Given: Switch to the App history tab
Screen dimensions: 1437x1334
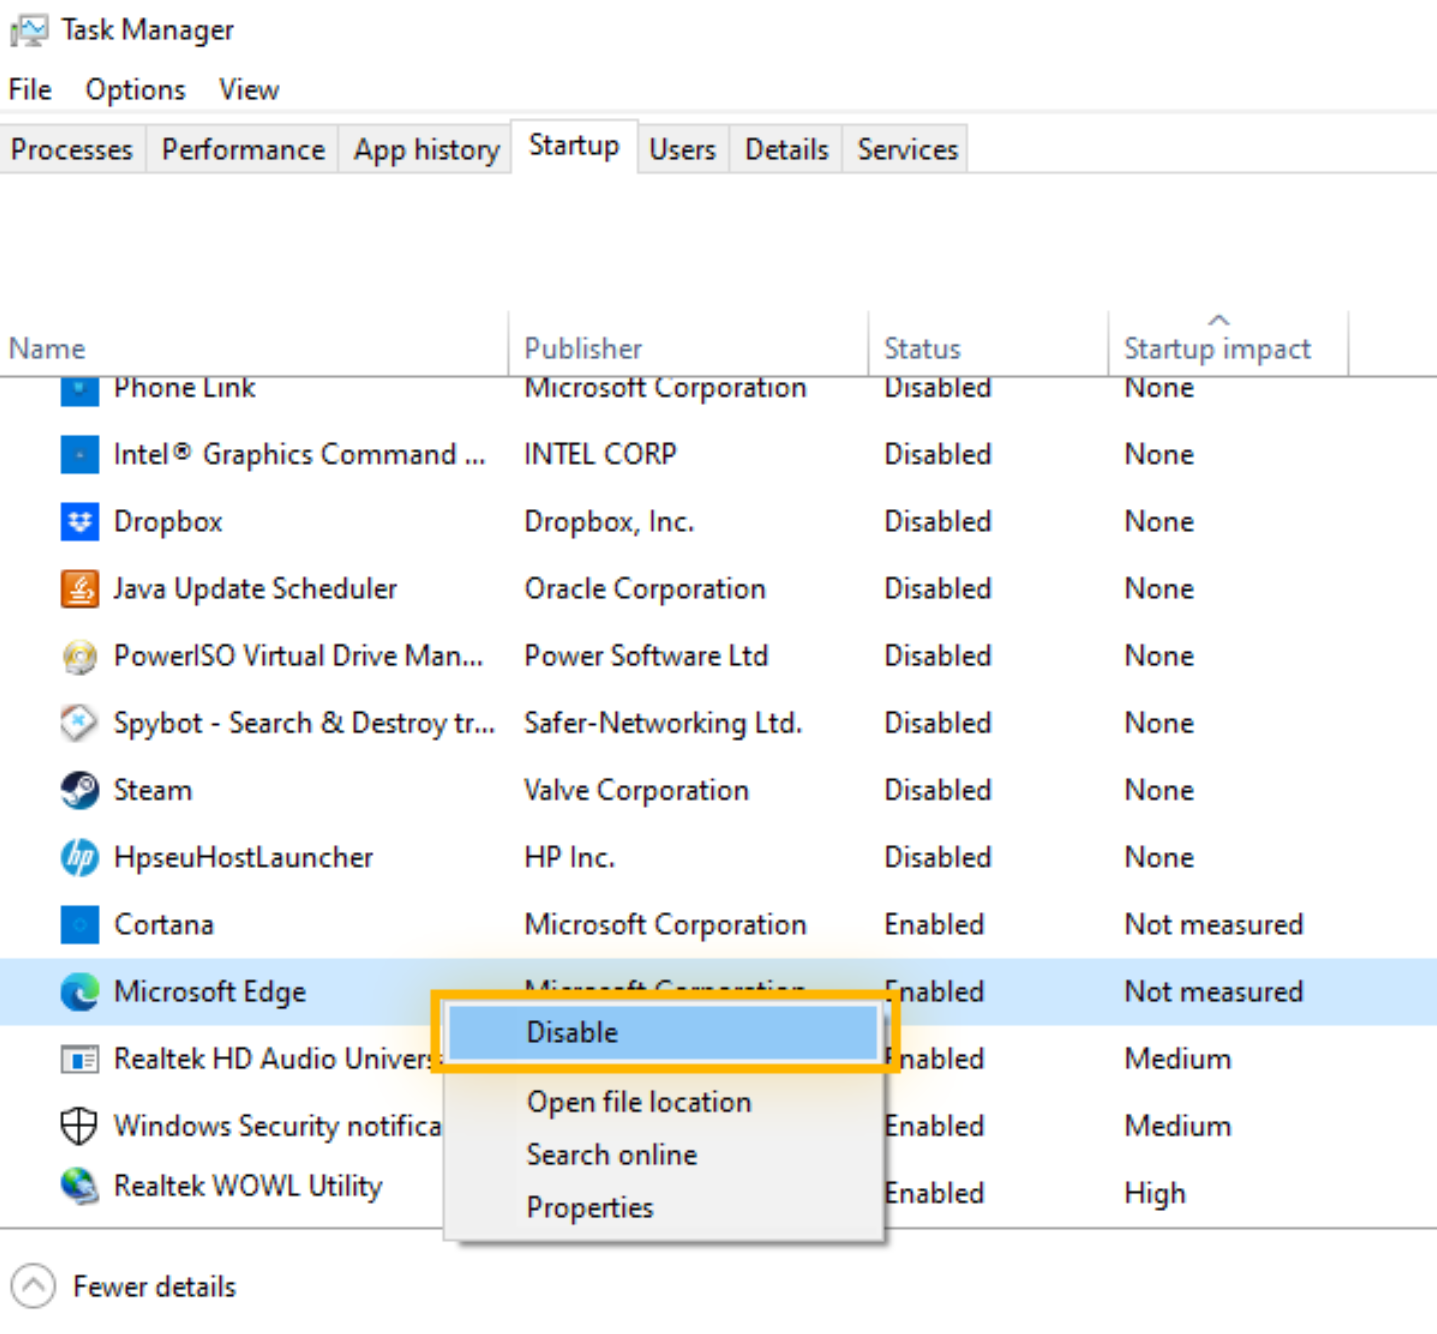Looking at the screenshot, I should click(426, 150).
